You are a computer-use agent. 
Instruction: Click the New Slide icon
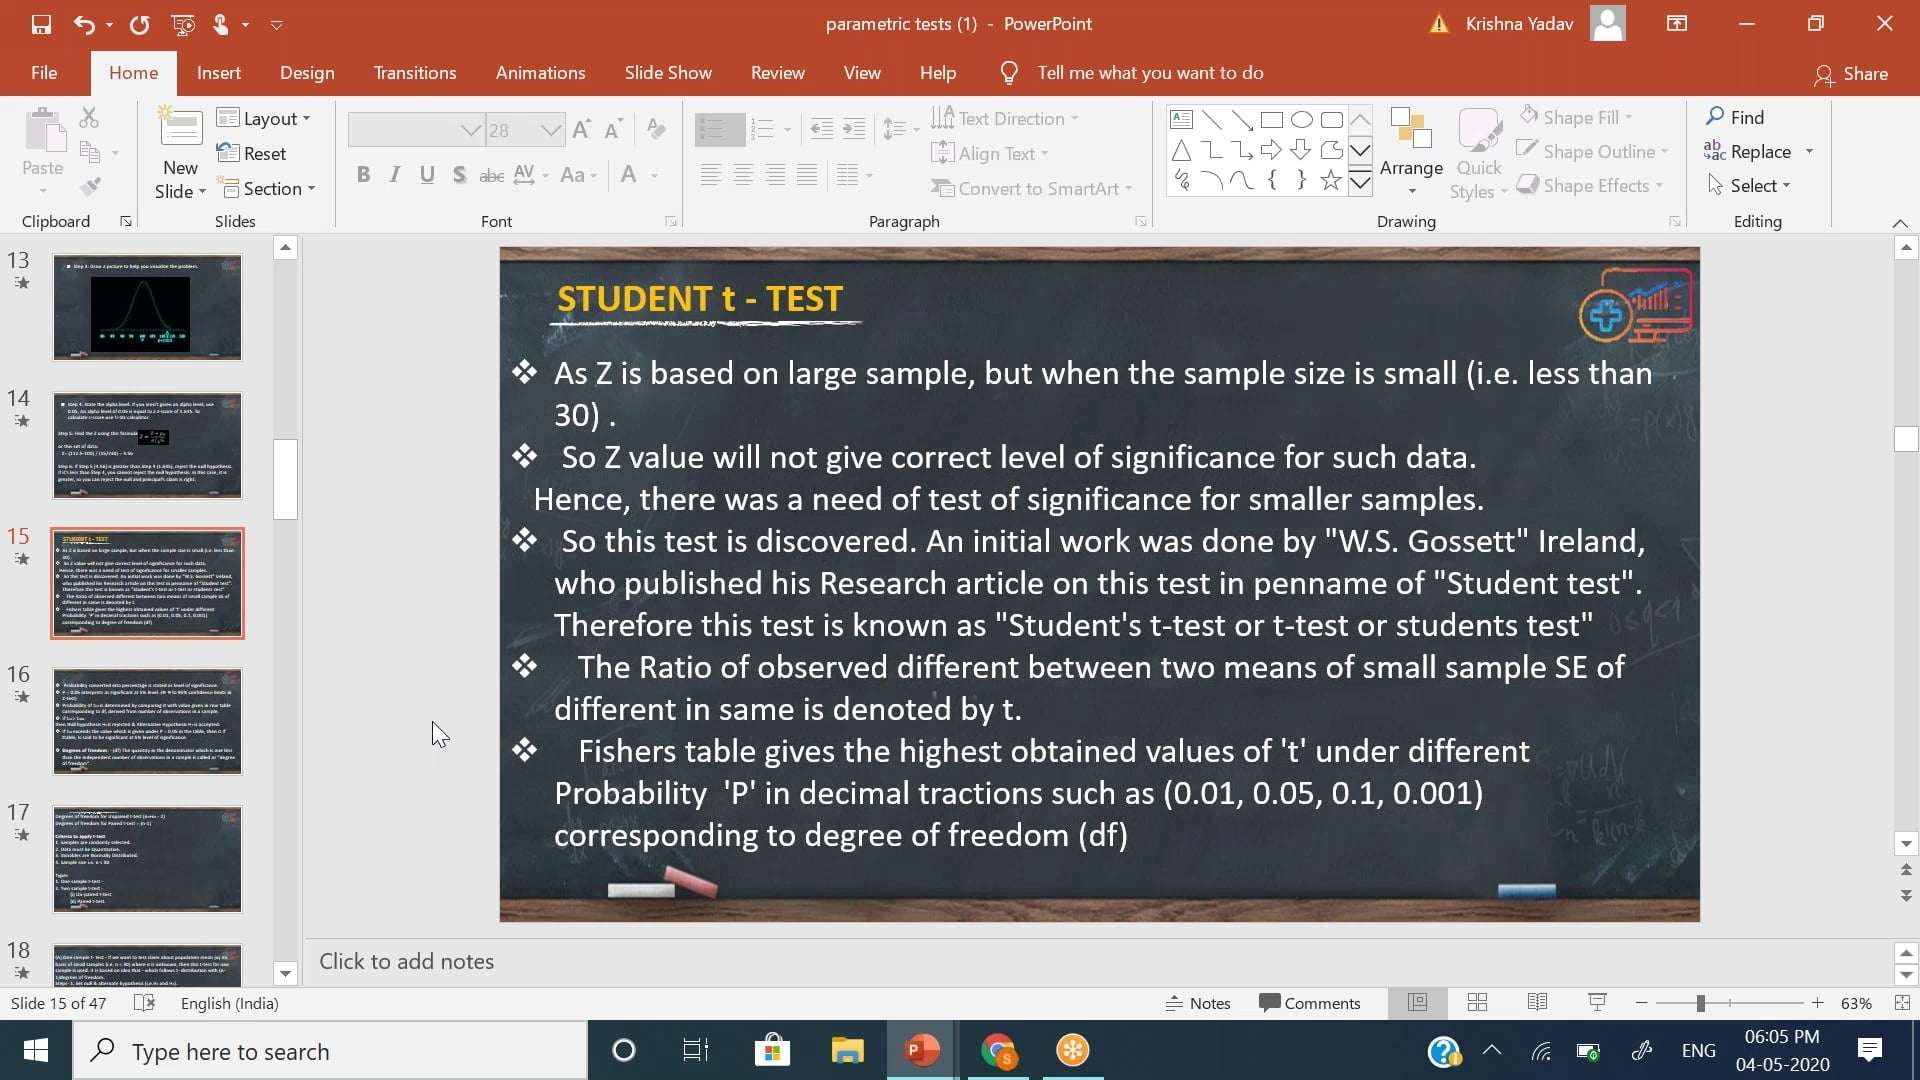(180, 128)
